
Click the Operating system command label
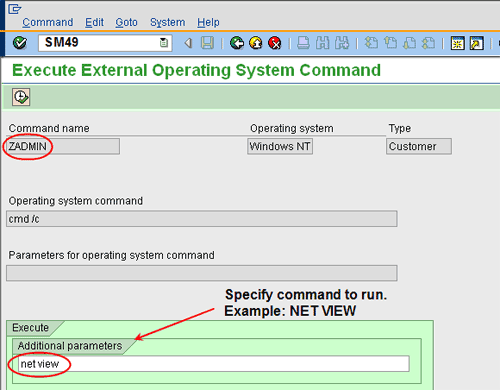tap(76, 201)
